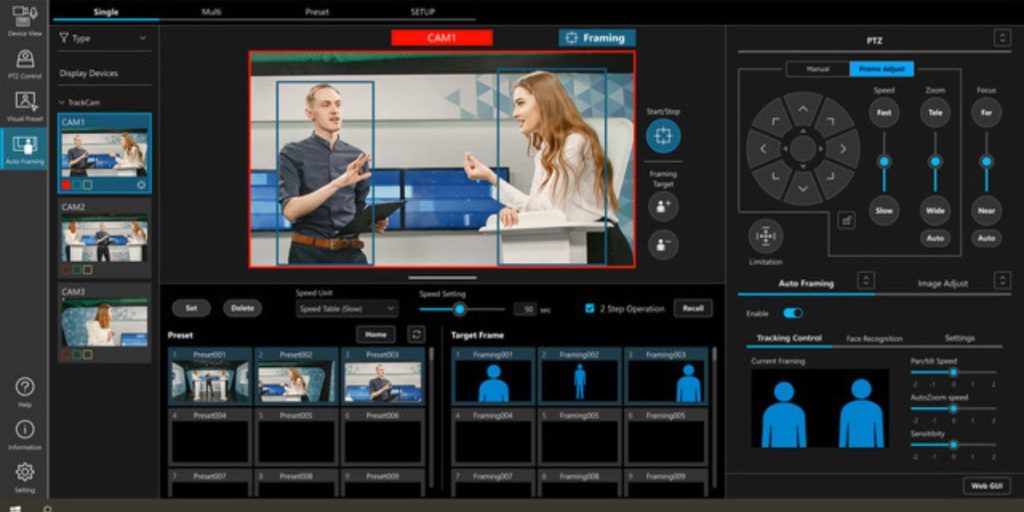Click the add Framing Target person icon
This screenshot has height=512, width=1024.
[663, 206]
